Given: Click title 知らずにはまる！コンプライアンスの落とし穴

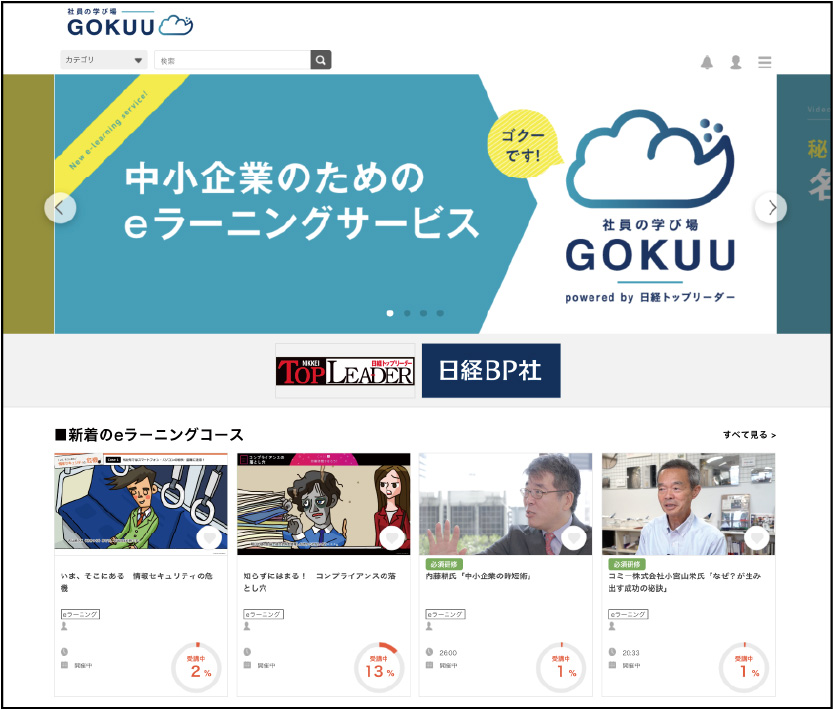Looking at the screenshot, I should 320,582.
